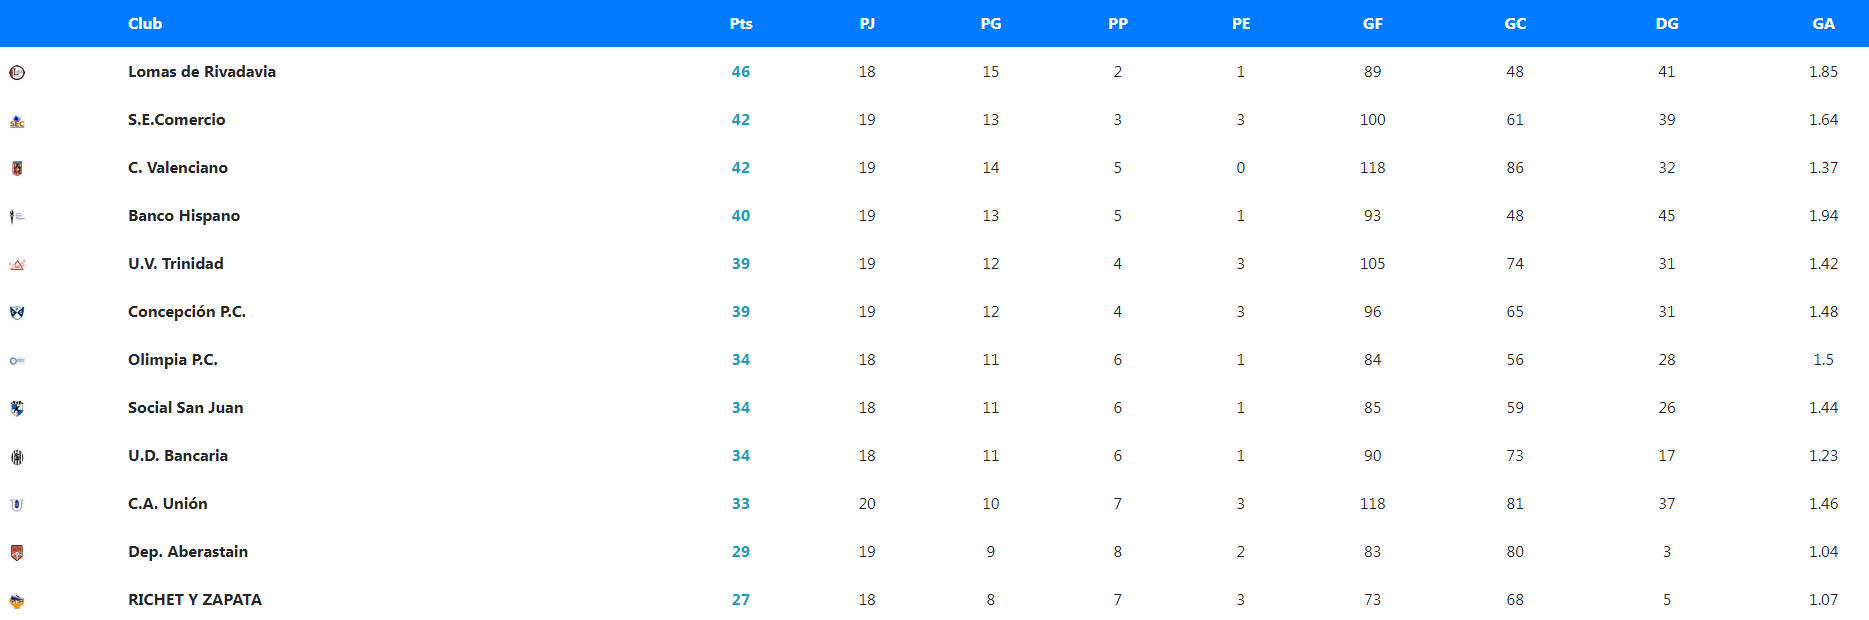The height and width of the screenshot is (620, 1869).
Task: Sort the table by Pts column header
Action: (741, 24)
